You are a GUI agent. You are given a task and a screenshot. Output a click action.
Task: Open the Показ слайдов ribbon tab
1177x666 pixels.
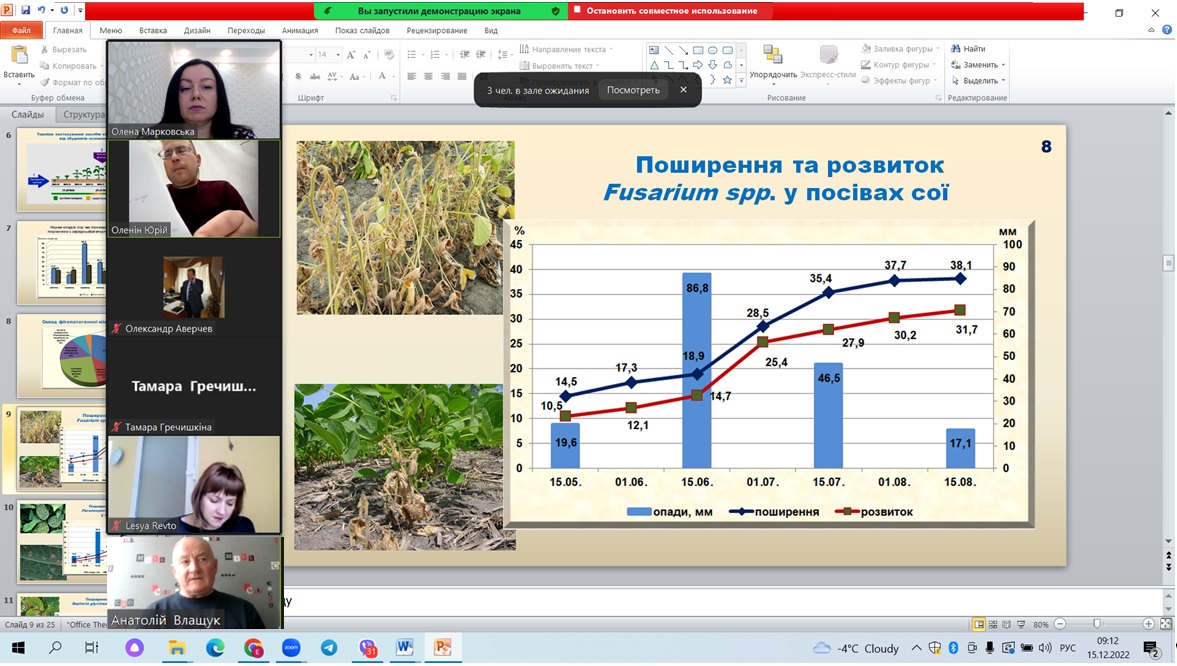(x=362, y=30)
